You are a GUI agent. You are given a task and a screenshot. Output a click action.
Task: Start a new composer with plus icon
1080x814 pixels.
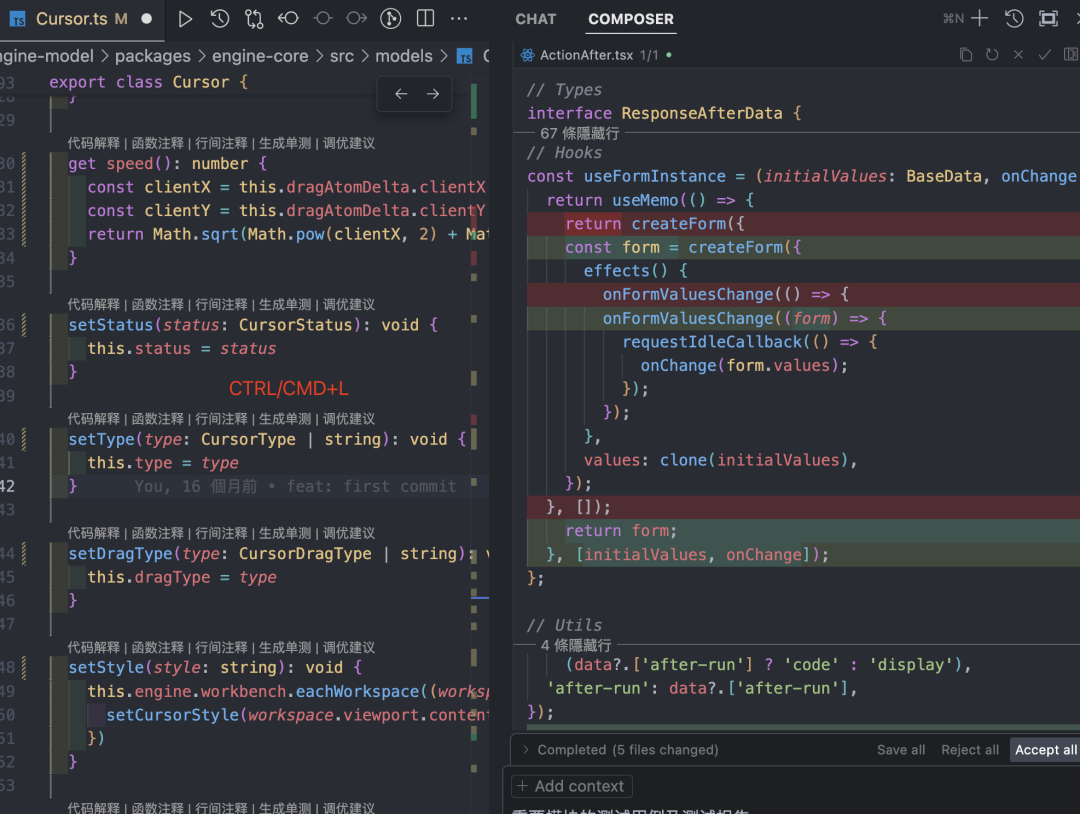point(980,18)
